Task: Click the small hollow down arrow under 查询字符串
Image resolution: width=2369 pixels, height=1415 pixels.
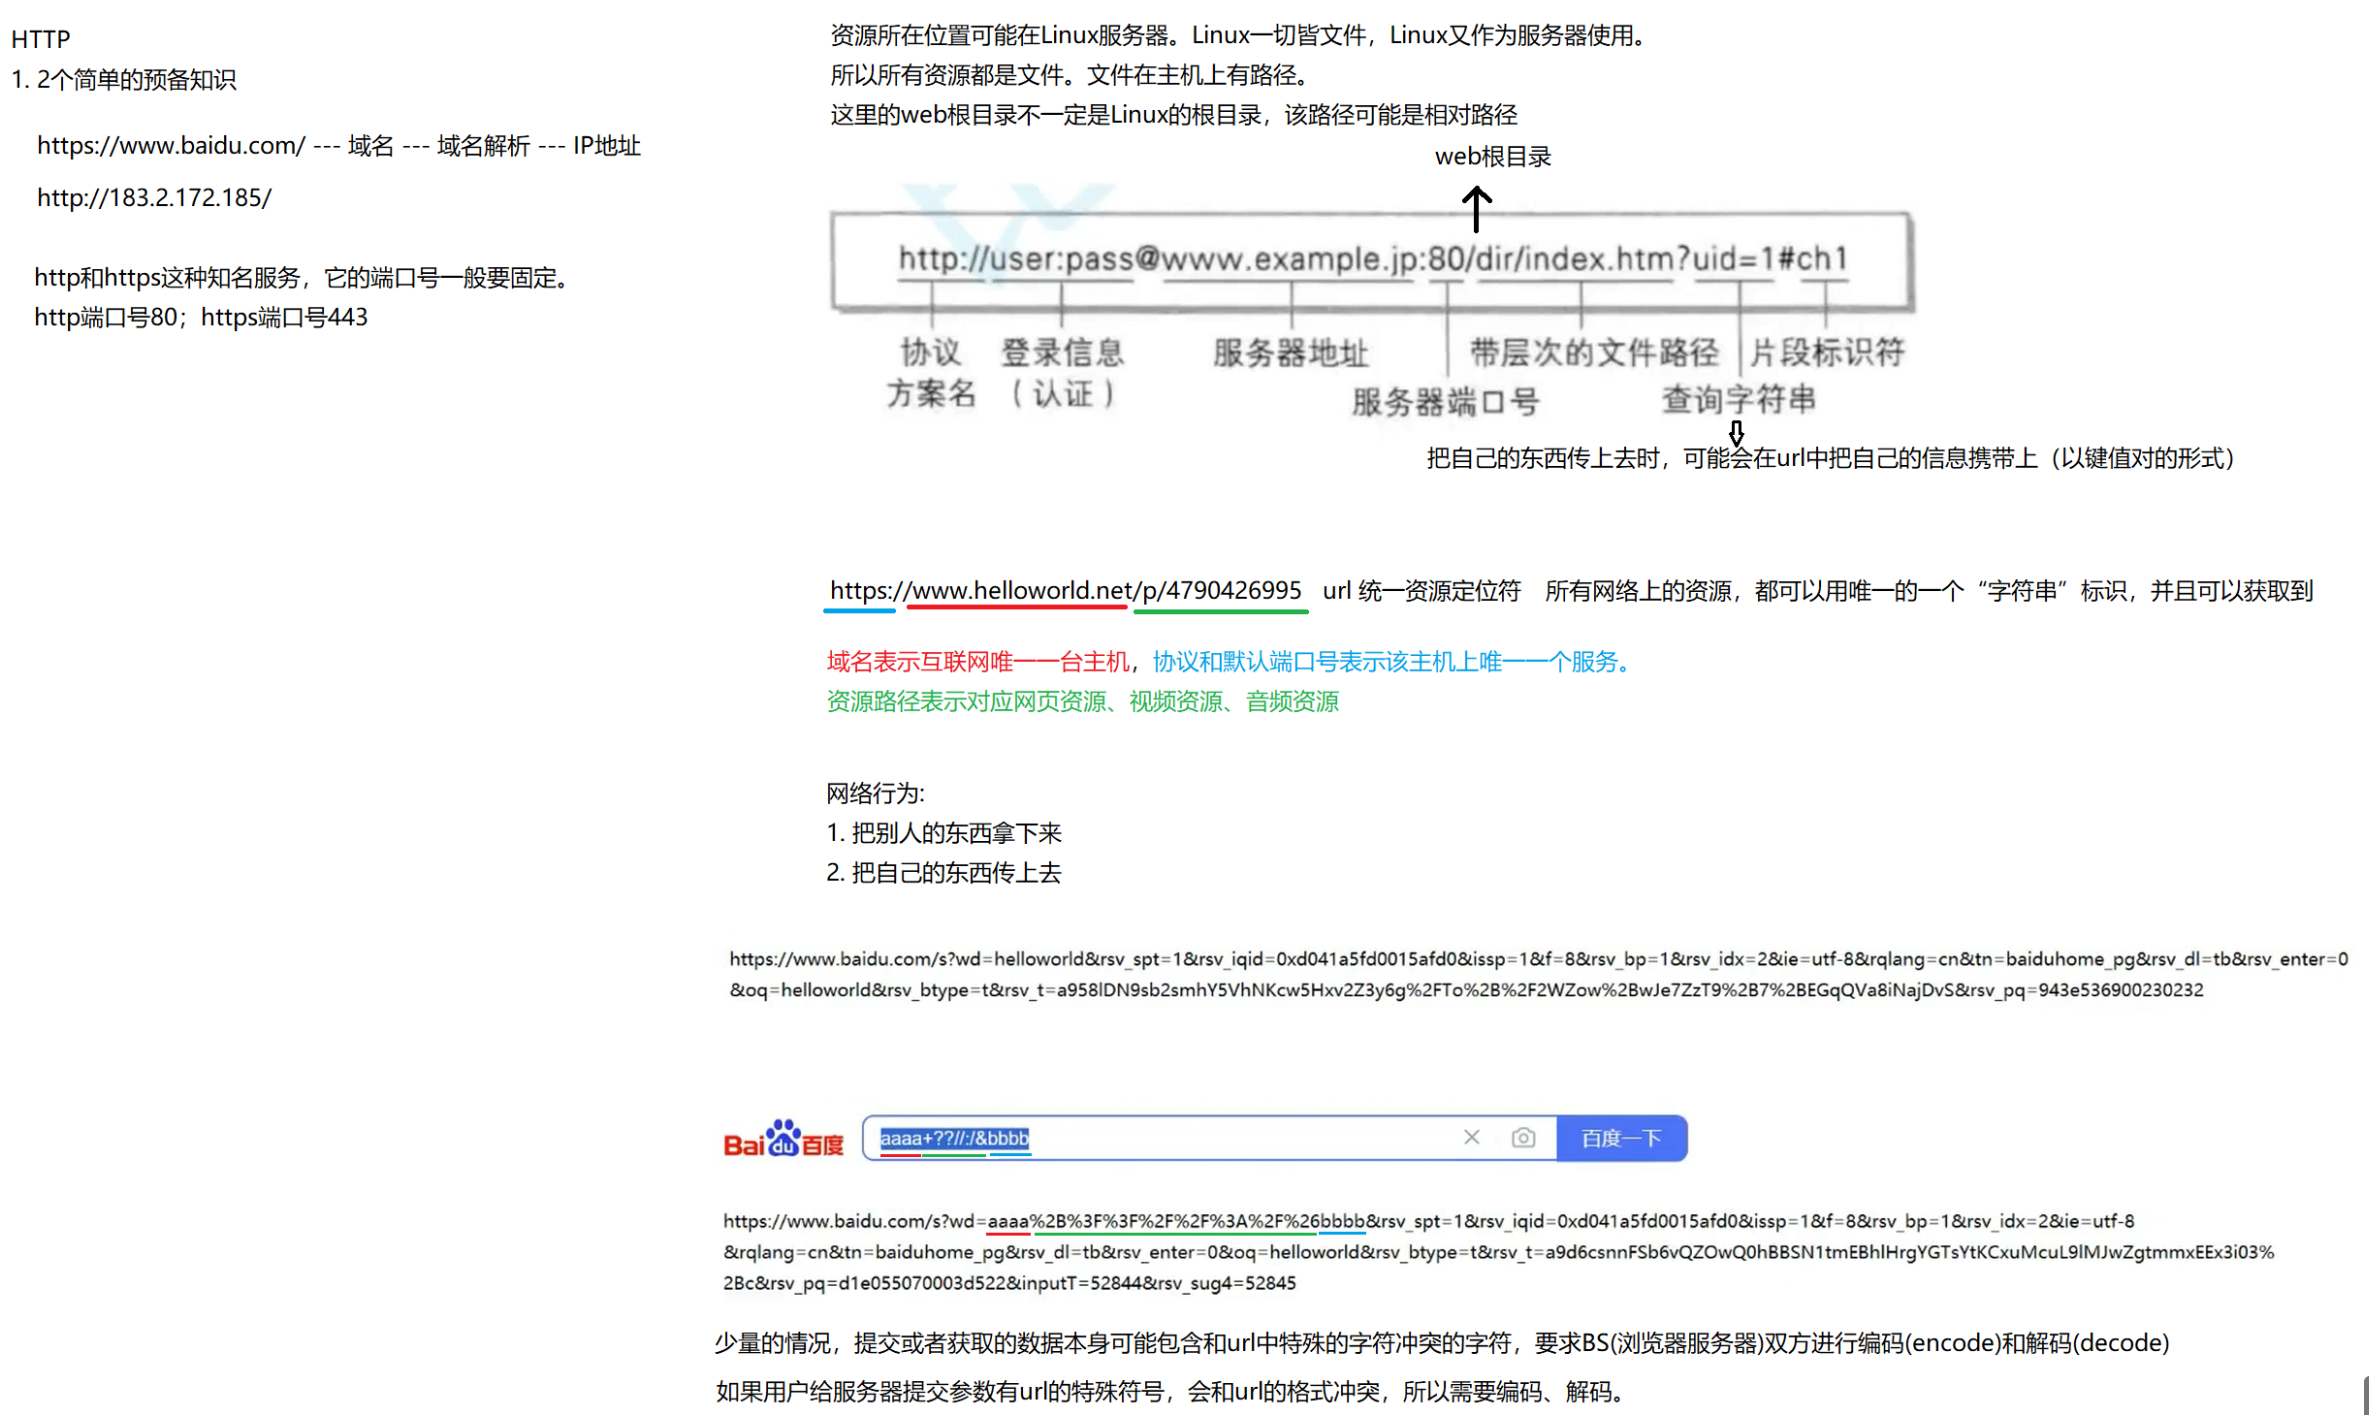Action: [x=1736, y=432]
